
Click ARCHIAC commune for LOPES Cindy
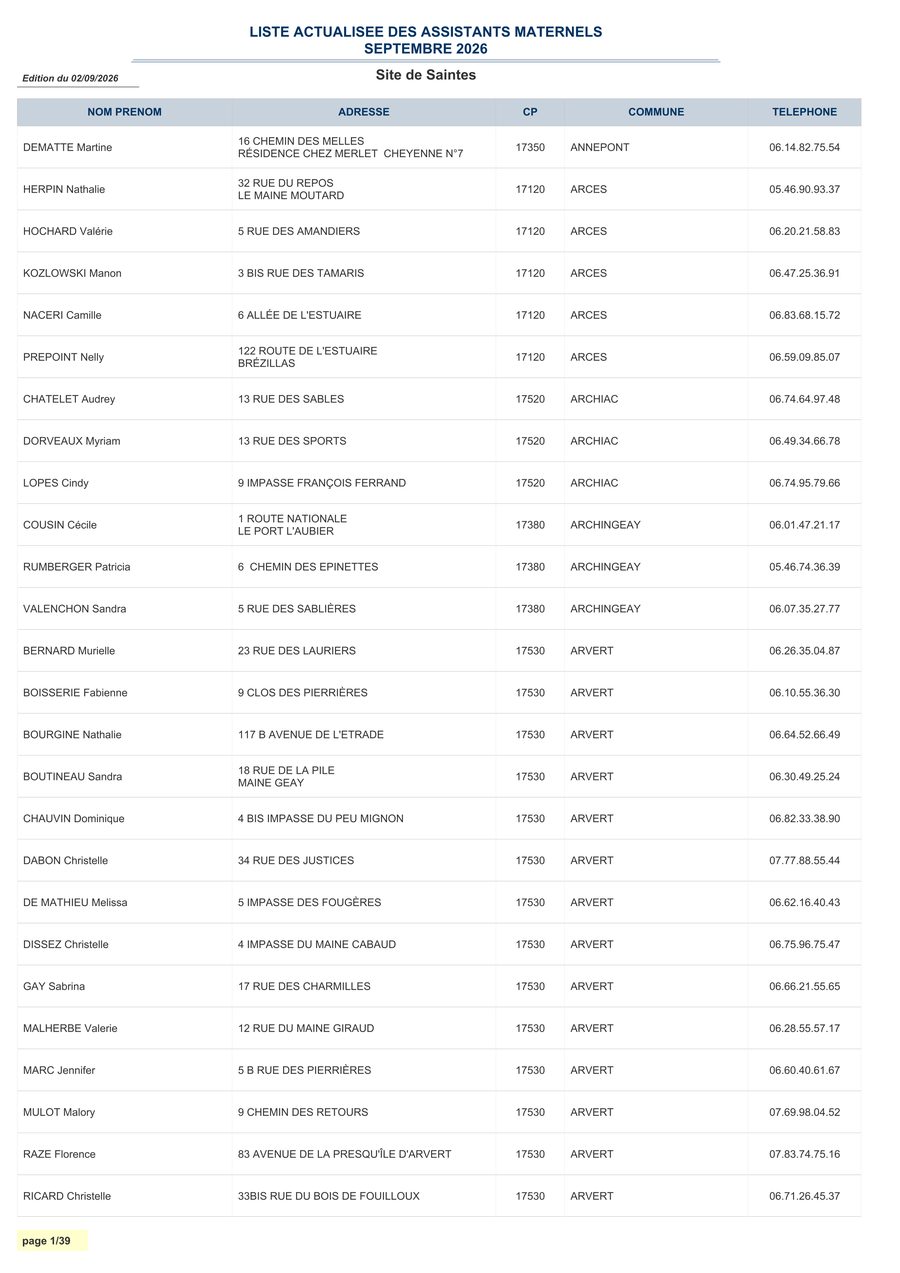594,483
